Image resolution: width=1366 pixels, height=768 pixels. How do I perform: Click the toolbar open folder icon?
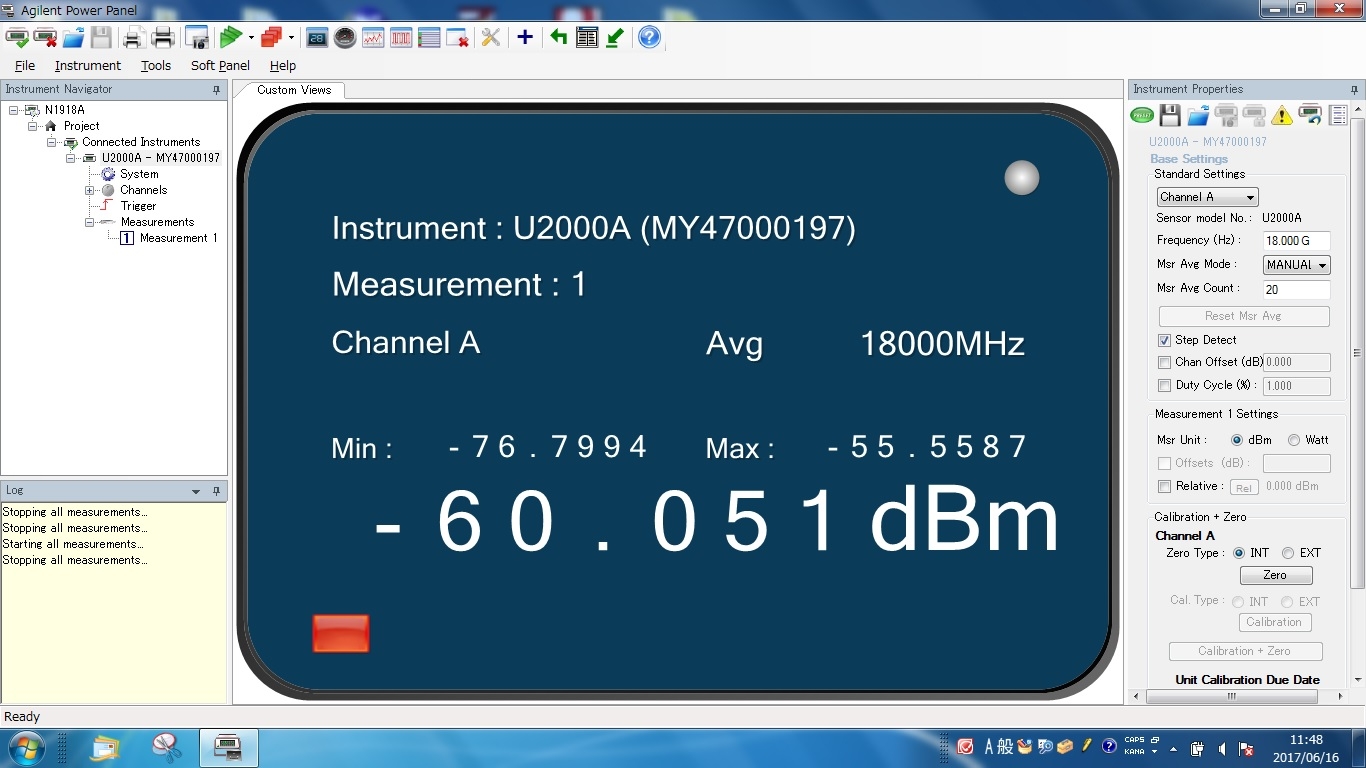tap(73, 38)
